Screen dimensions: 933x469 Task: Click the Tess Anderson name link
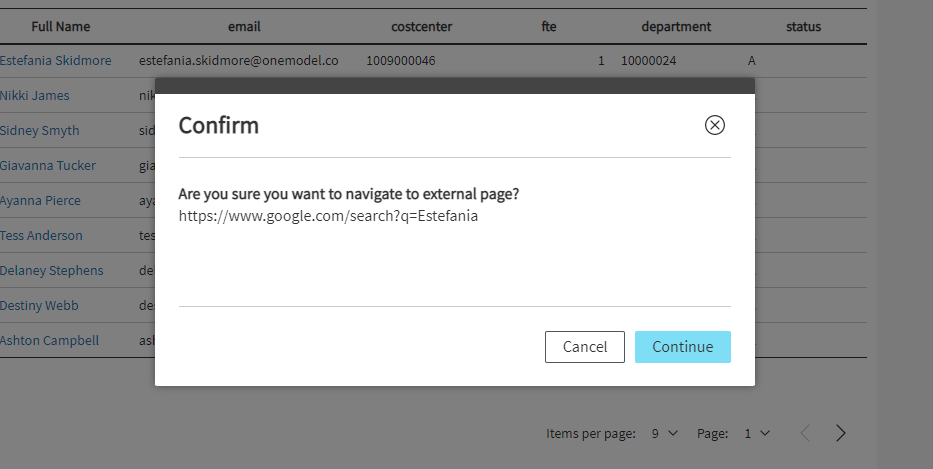[42, 235]
